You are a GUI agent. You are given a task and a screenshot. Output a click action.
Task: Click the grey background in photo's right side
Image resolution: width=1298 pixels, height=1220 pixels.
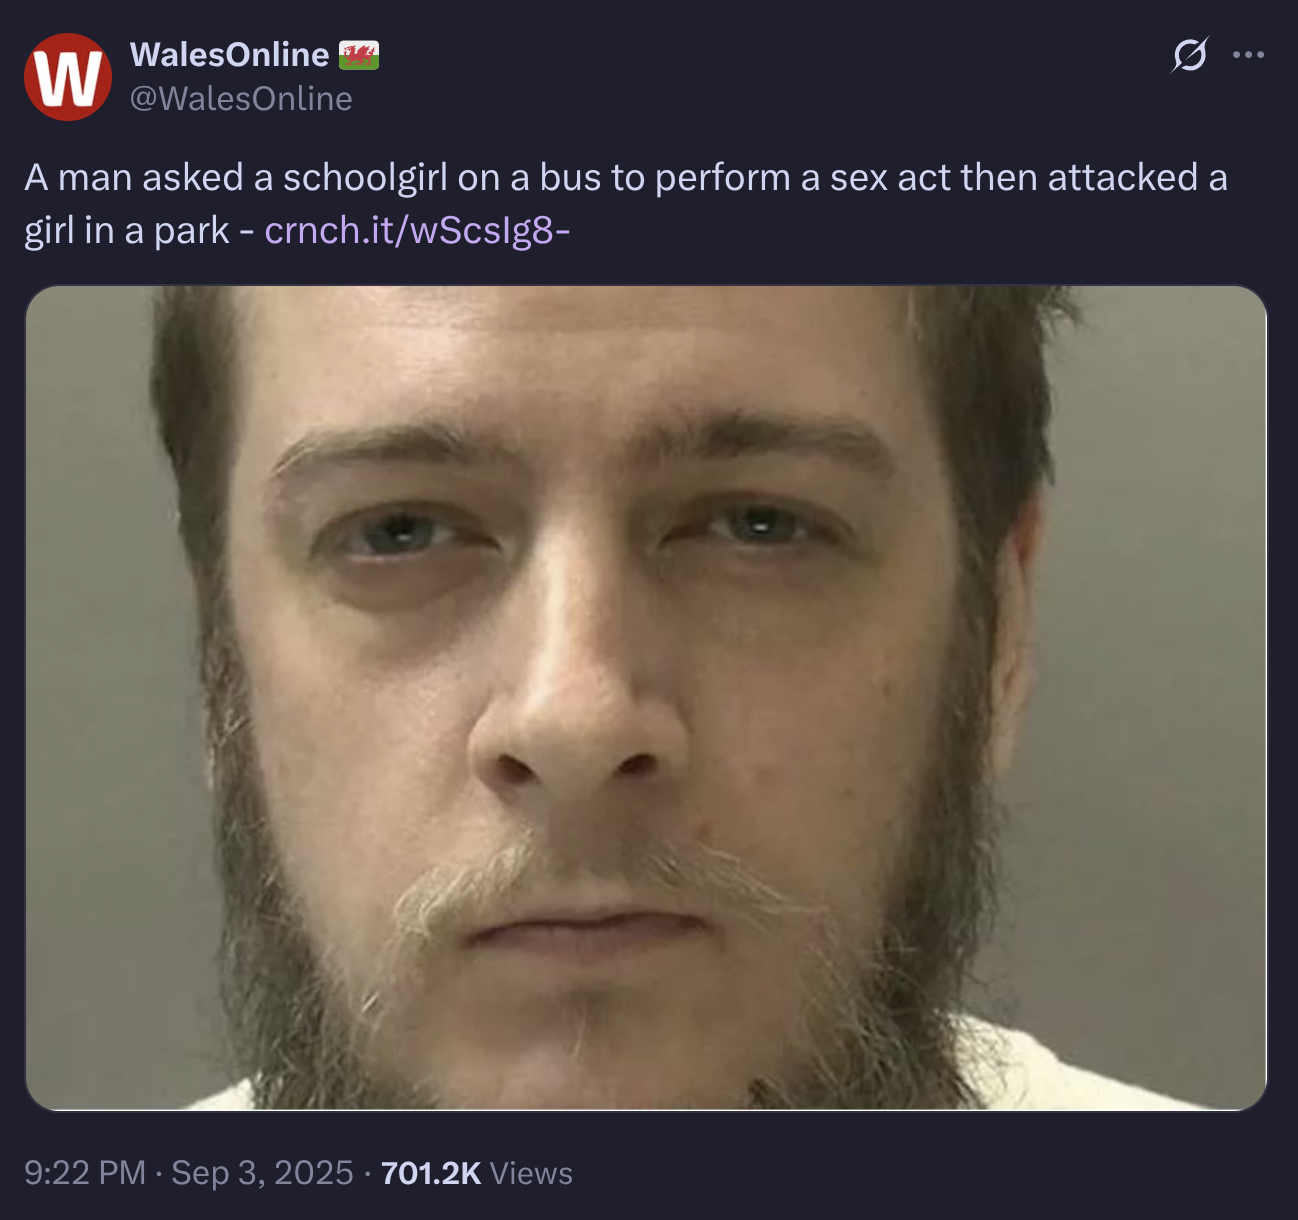click(1160, 600)
